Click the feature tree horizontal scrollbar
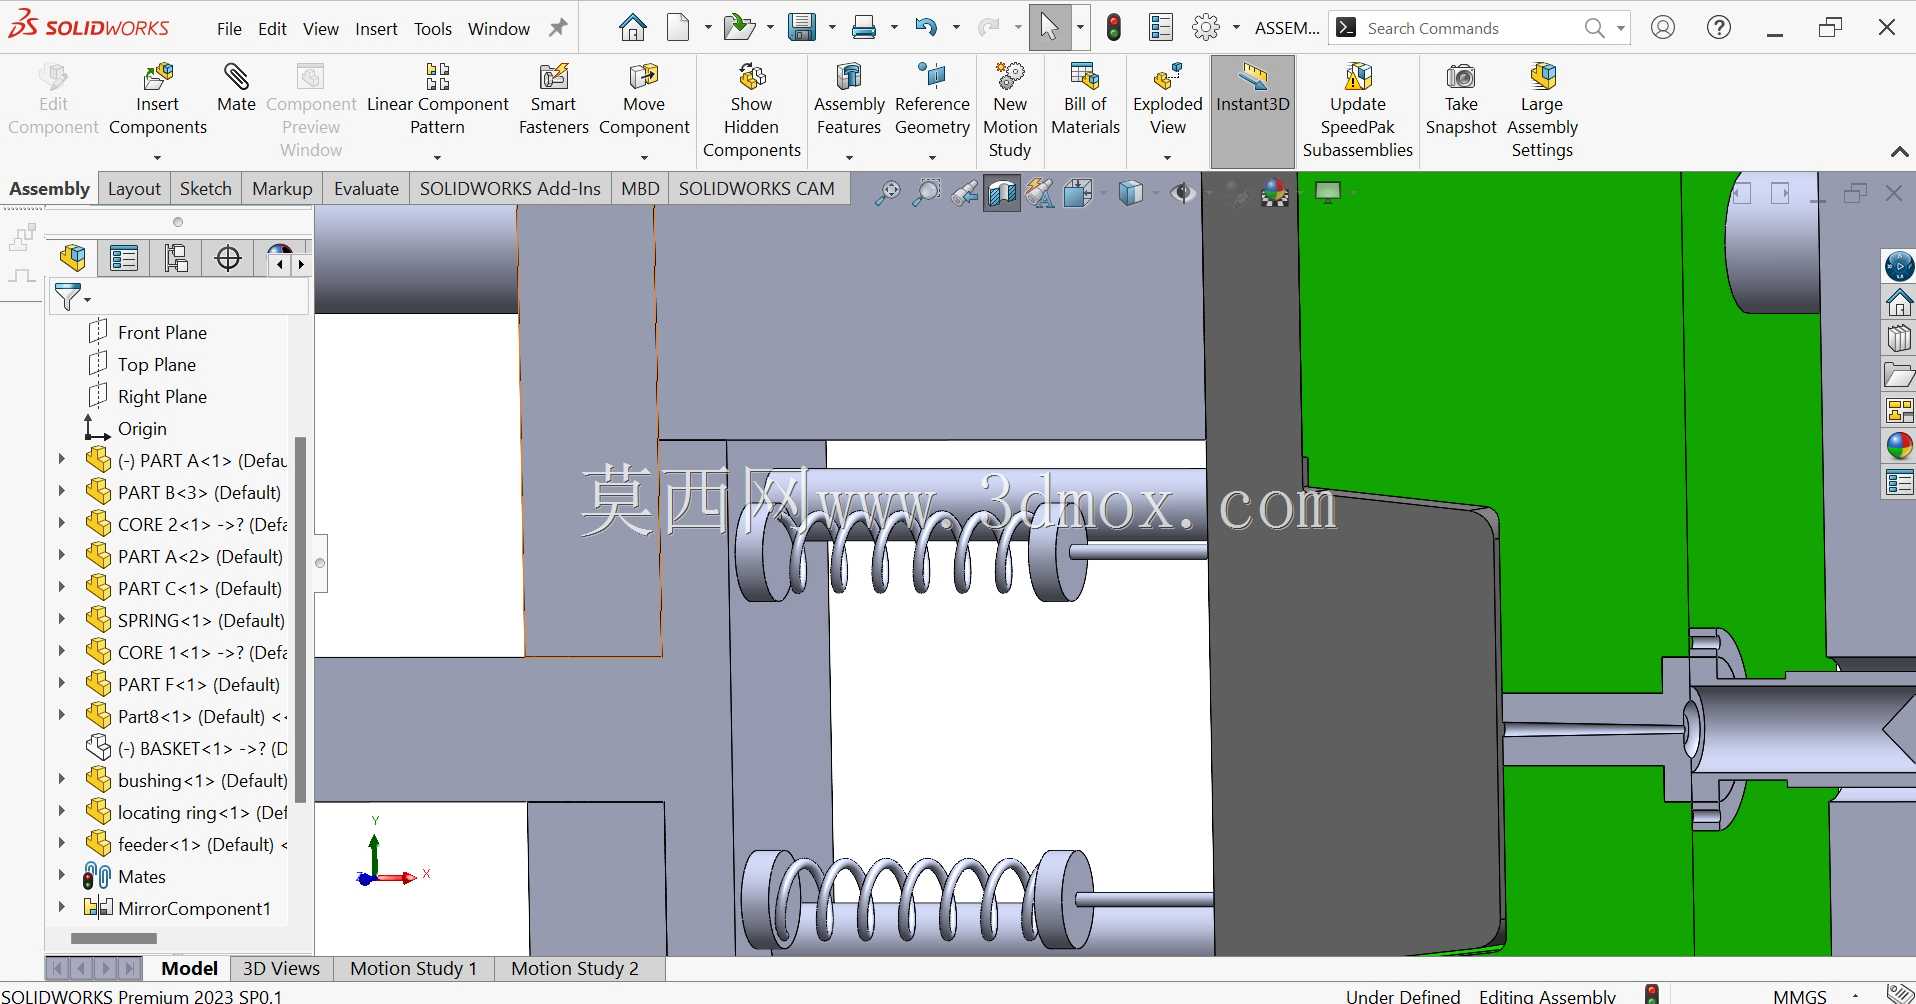 coord(114,938)
